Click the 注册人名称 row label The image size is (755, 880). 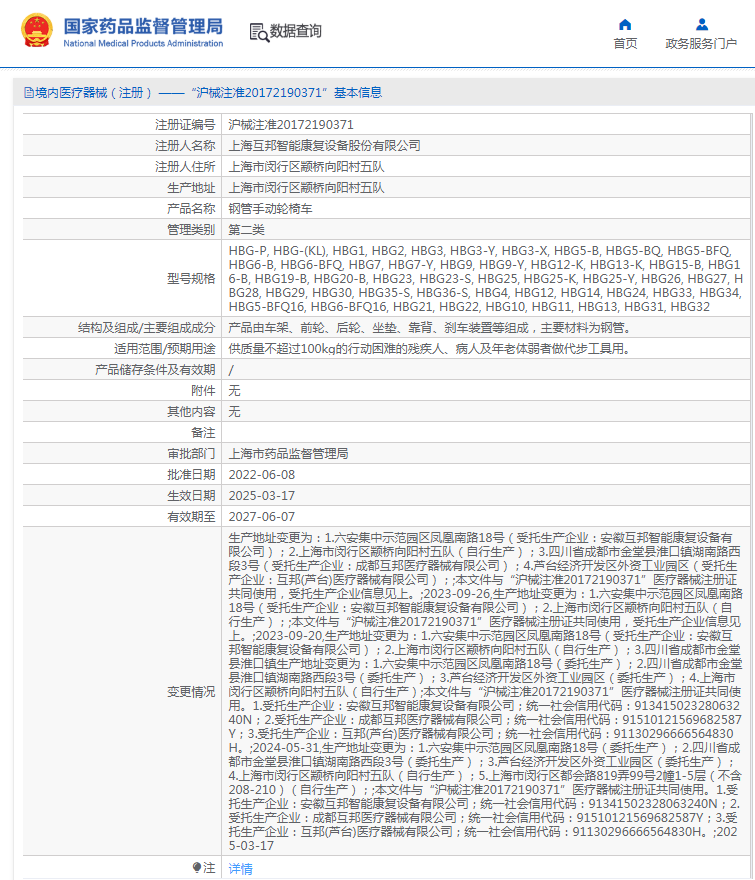(x=185, y=146)
